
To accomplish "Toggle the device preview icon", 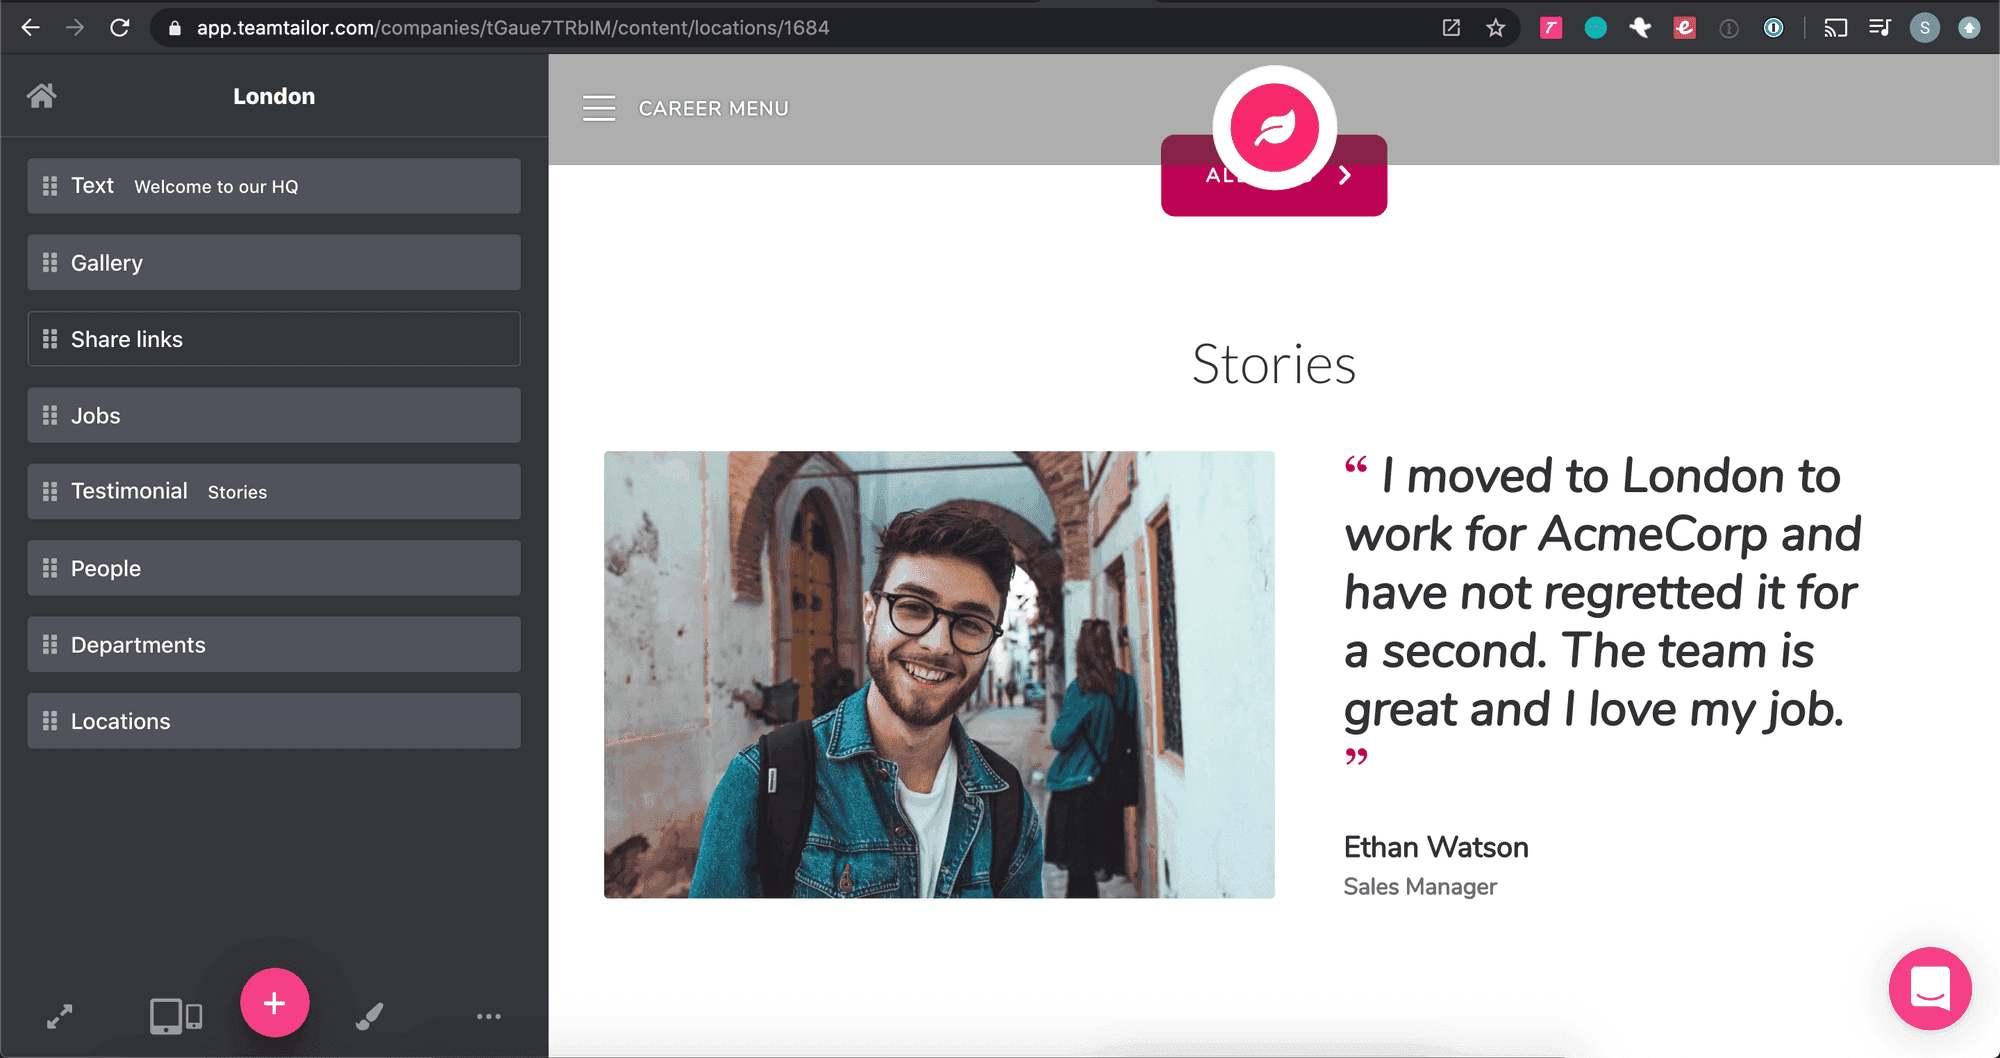I will point(176,1017).
